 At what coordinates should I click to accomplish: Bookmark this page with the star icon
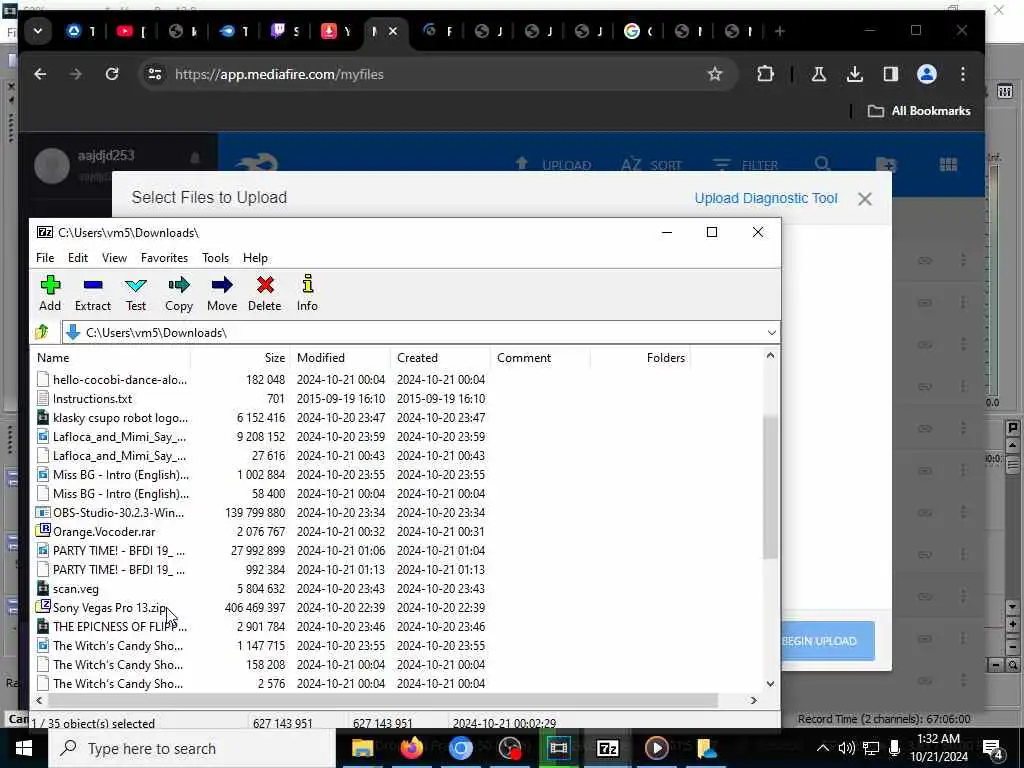(715, 74)
